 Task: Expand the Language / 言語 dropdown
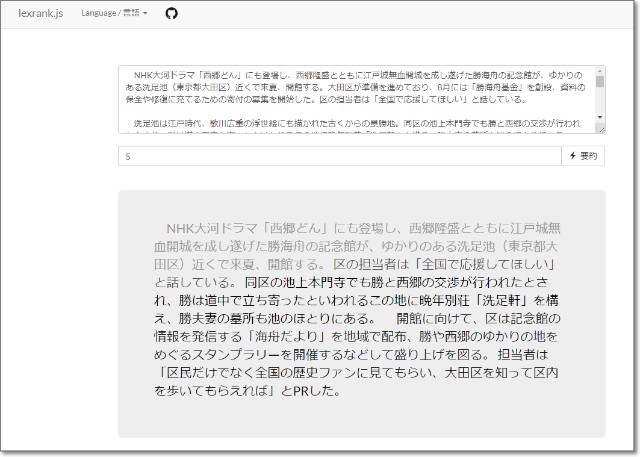point(113,14)
